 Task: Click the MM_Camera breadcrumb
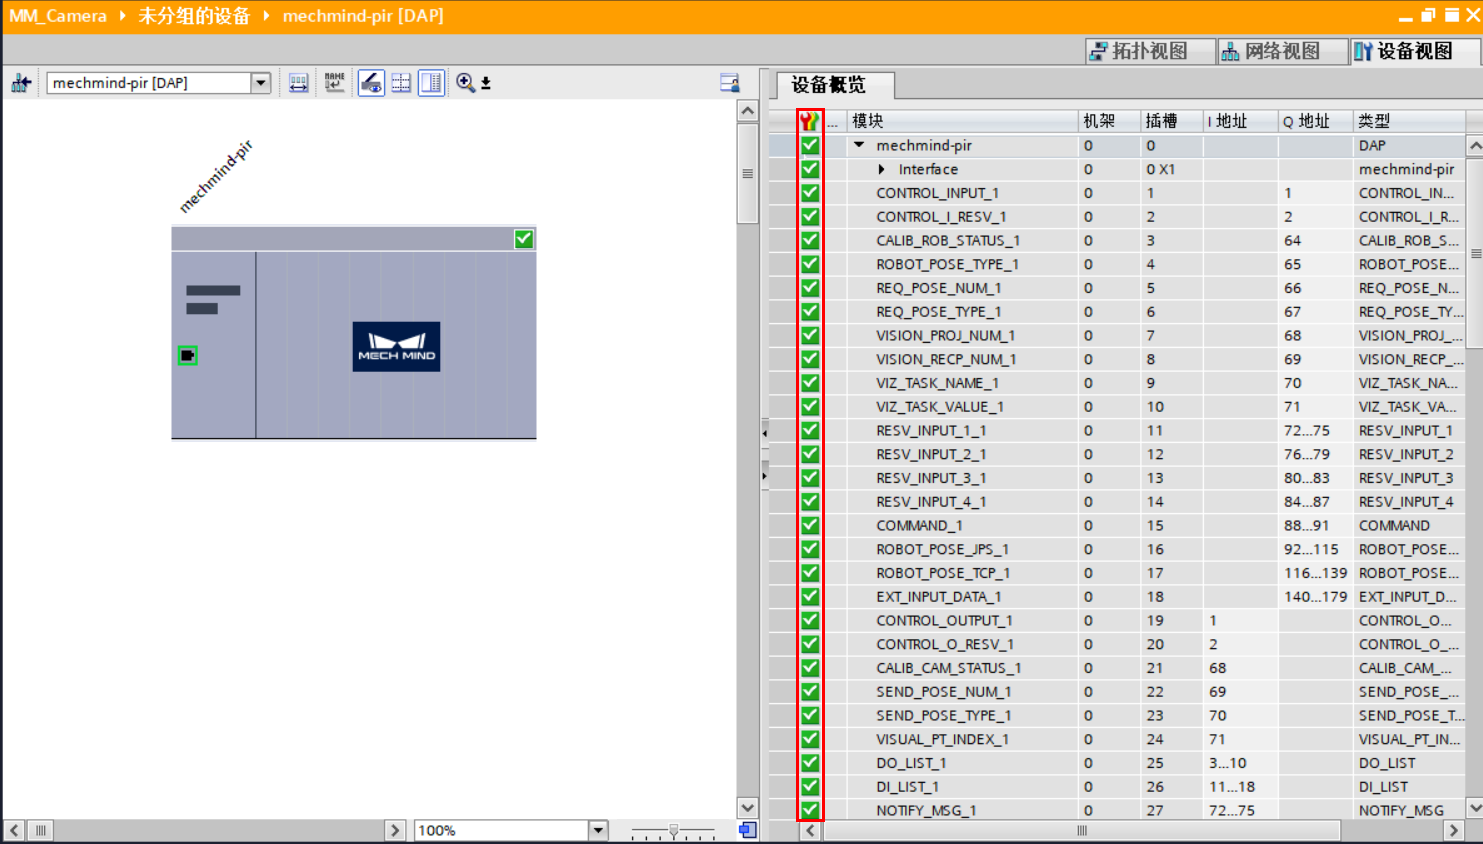click(x=58, y=16)
